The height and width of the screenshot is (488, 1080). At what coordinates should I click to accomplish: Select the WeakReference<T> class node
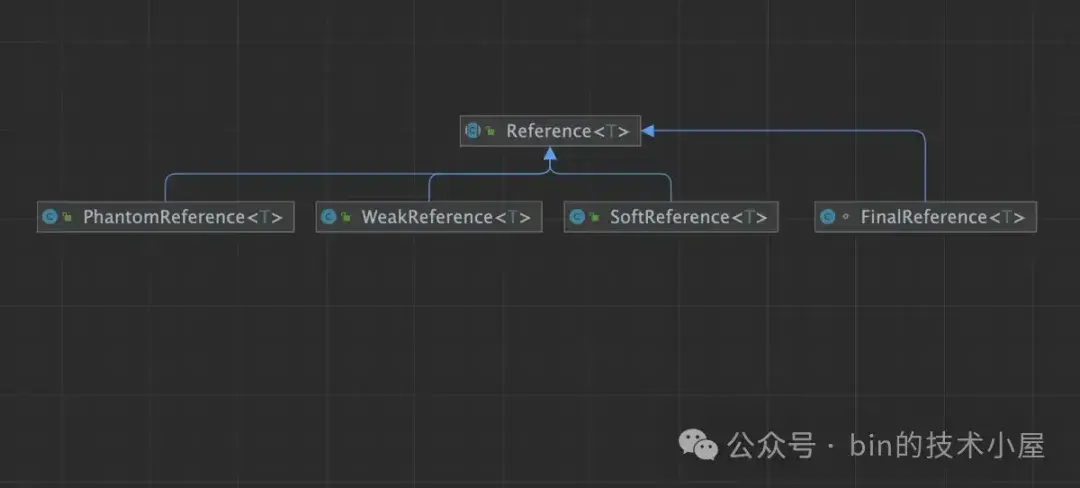[429, 217]
